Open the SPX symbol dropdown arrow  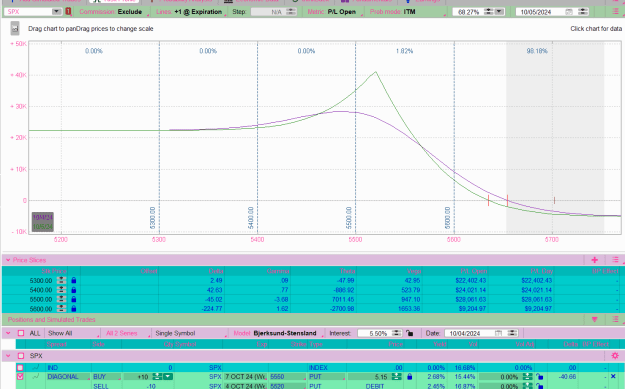[56, 12]
